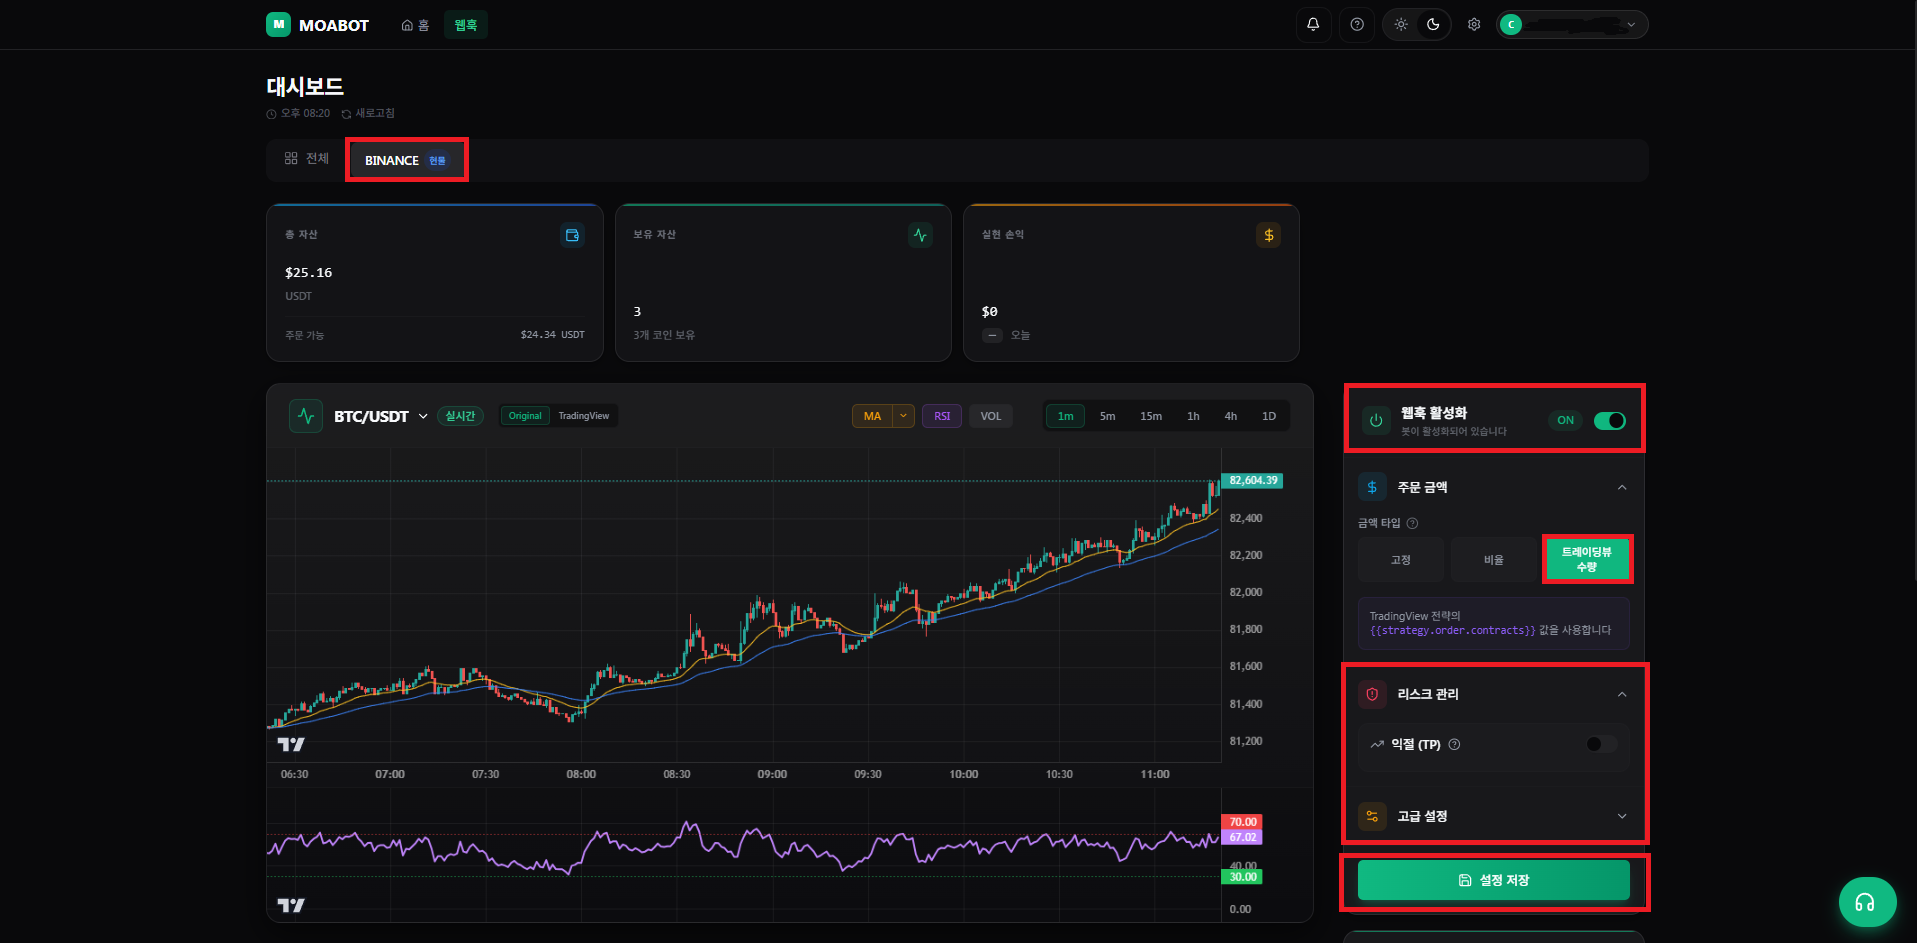Image resolution: width=1917 pixels, height=943 pixels.
Task: Click the {{strategy.order.contracts}} code text
Action: (x=1452, y=630)
